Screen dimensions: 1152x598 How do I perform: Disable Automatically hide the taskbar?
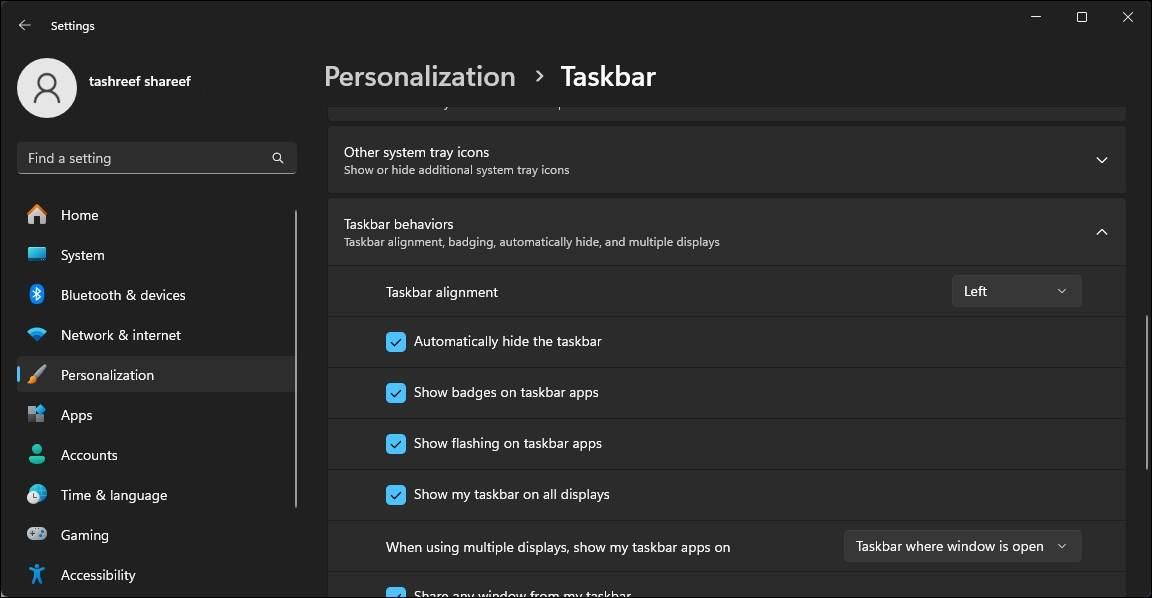[x=395, y=341]
